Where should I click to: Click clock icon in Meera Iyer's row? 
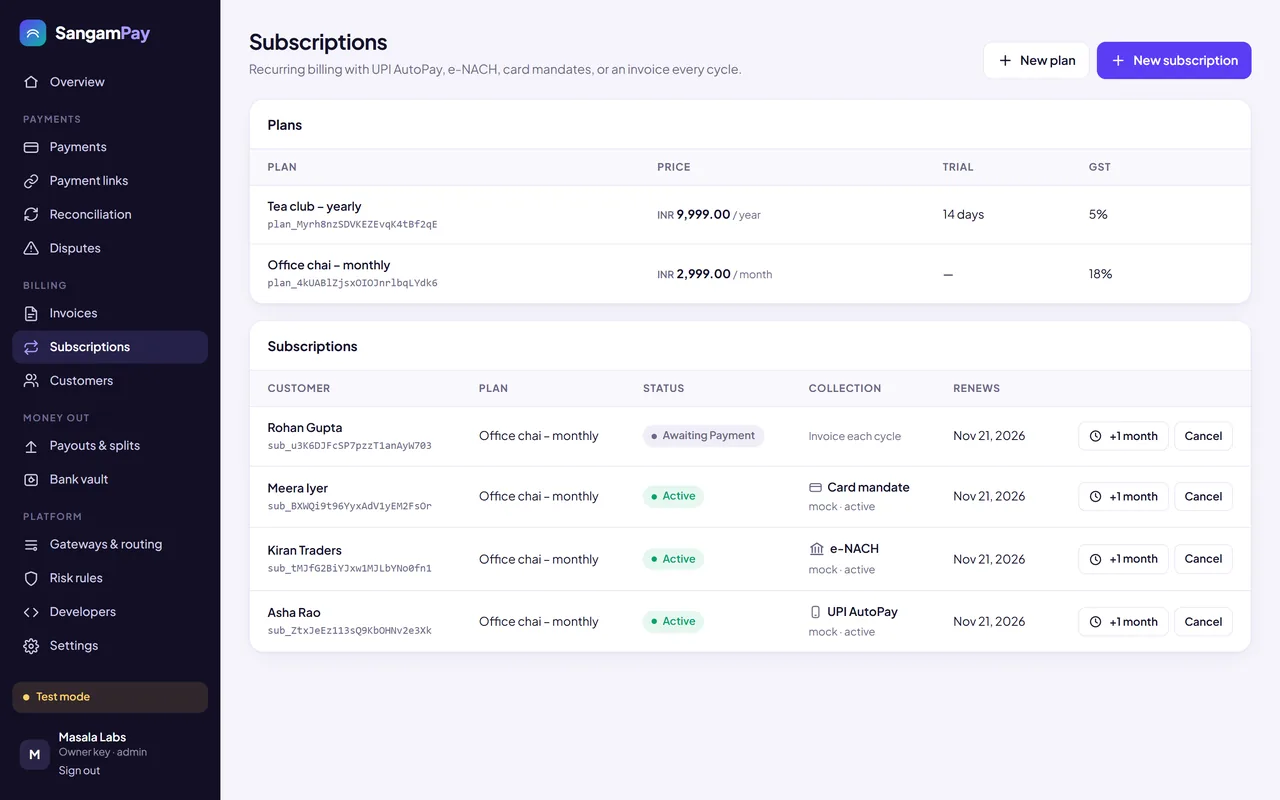tap(1096, 497)
